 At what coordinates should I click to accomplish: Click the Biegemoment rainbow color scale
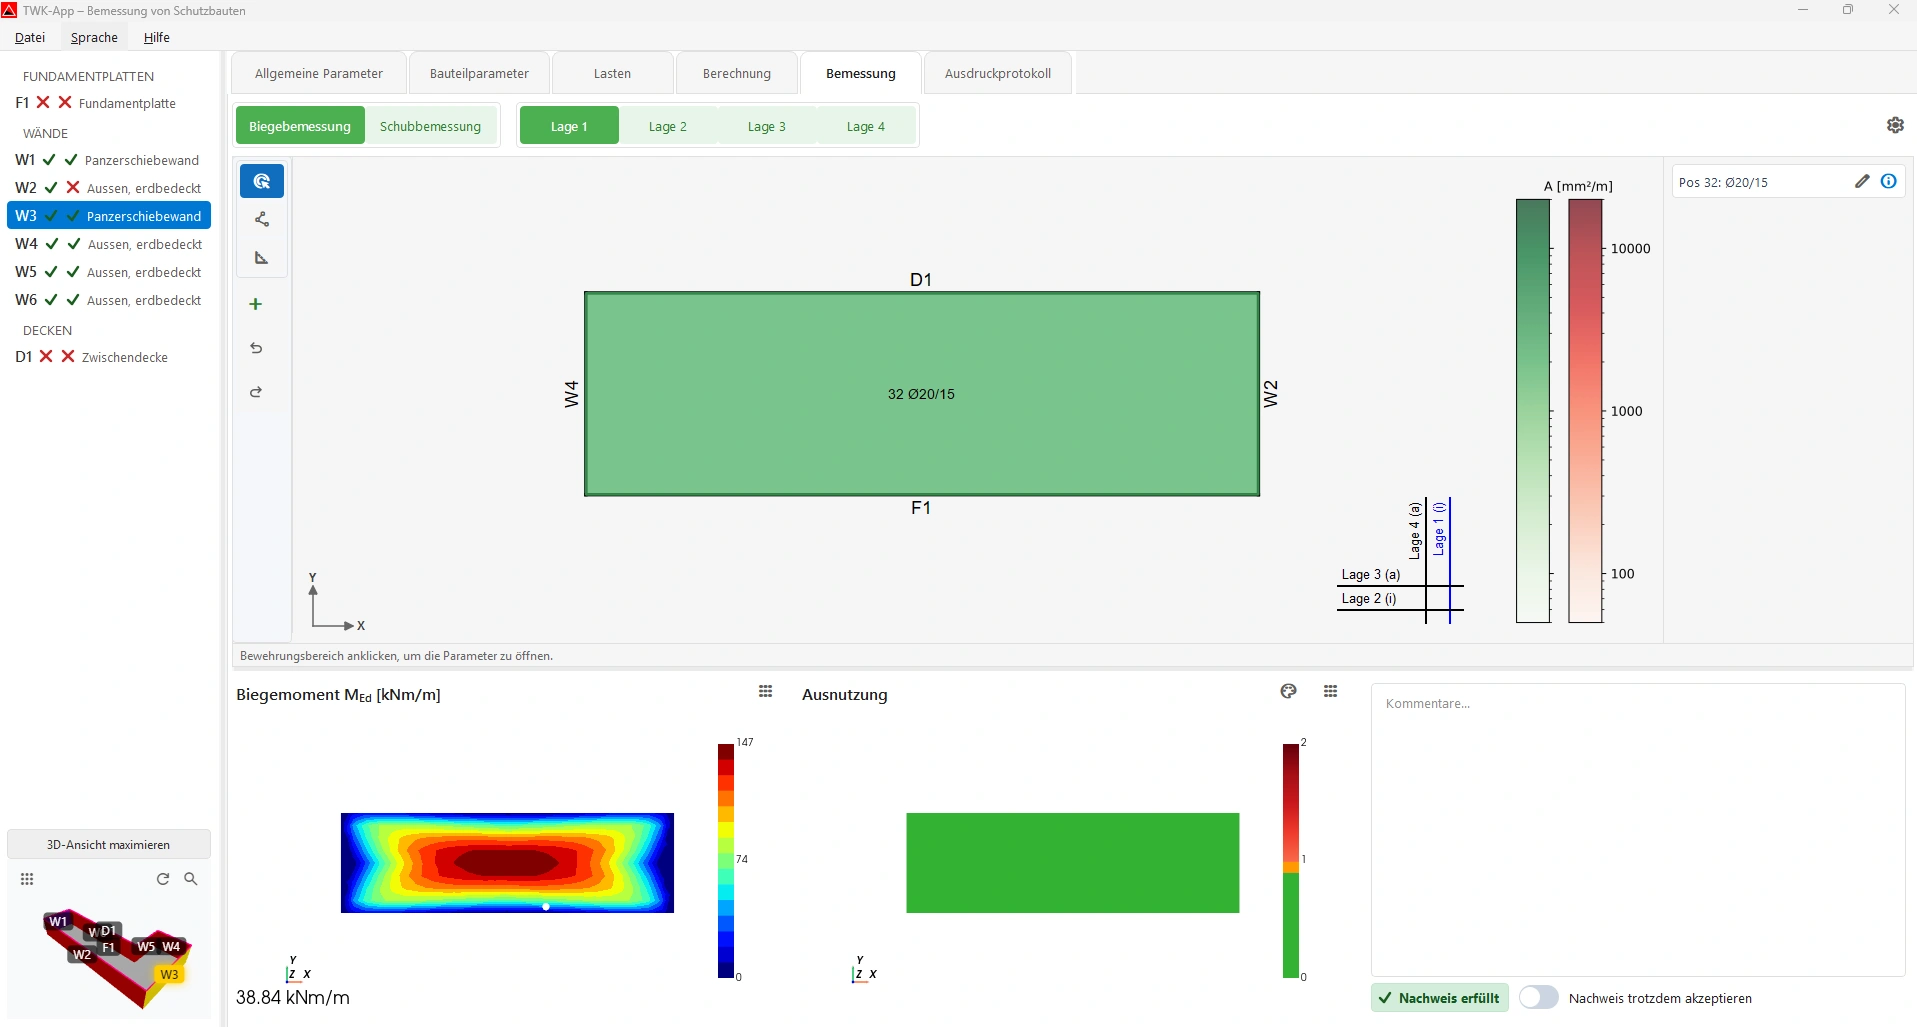(726, 860)
